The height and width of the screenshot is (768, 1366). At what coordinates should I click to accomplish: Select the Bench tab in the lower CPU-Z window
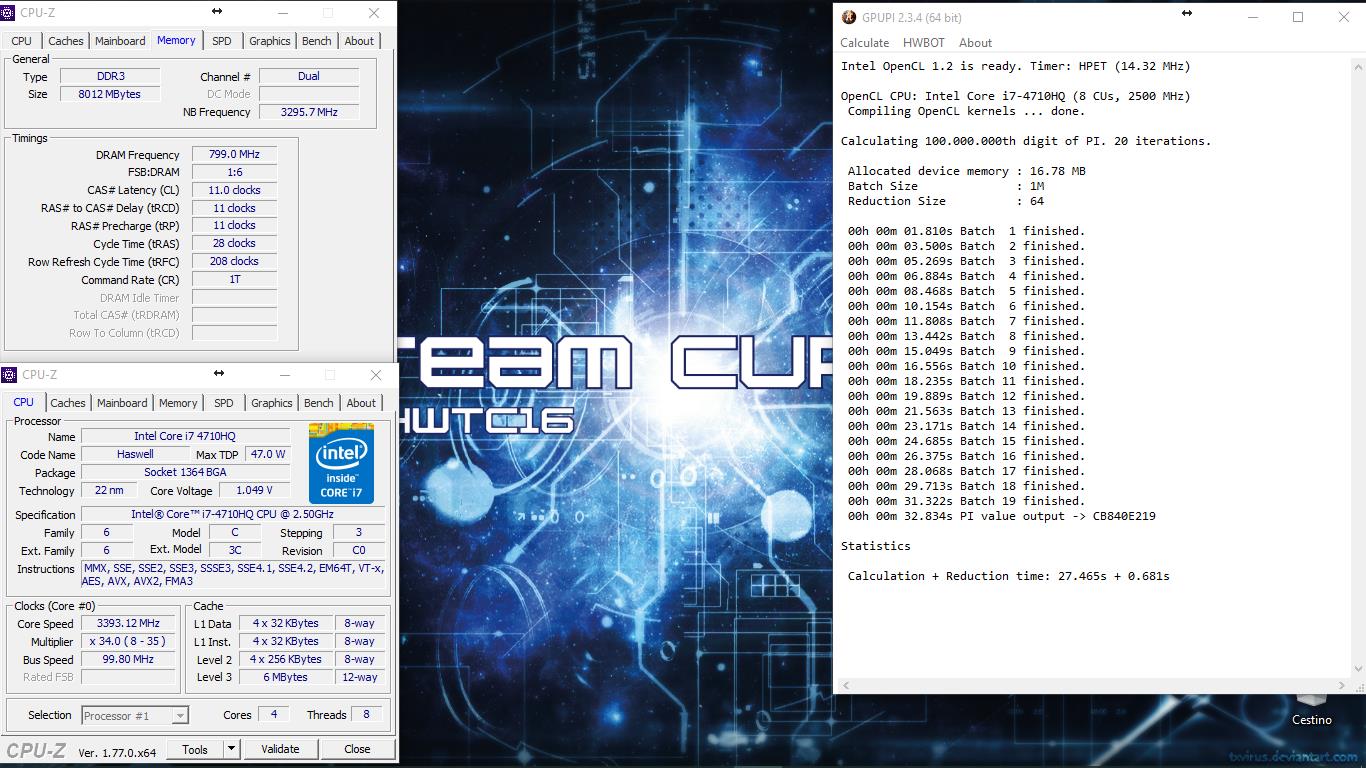click(x=319, y=403)
